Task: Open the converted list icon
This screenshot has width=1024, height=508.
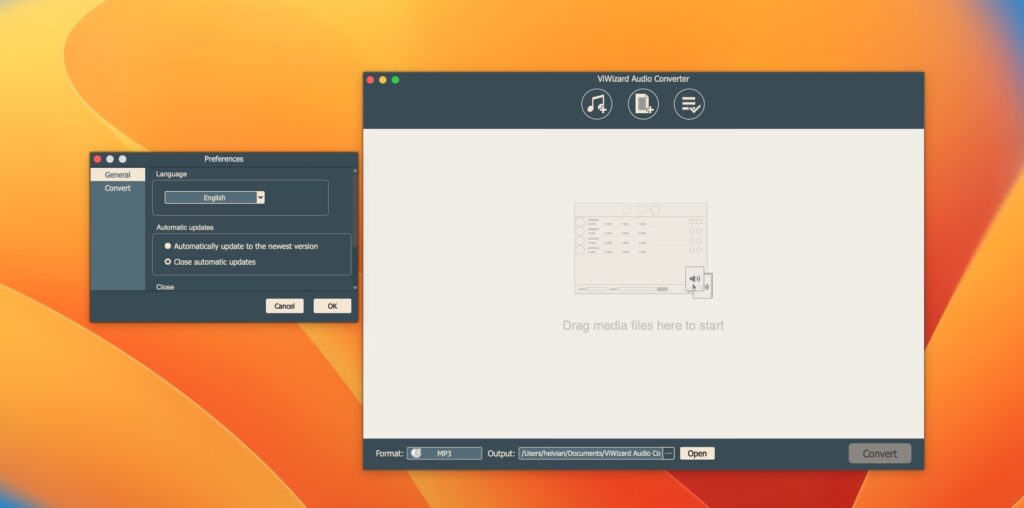Action: 689,104
